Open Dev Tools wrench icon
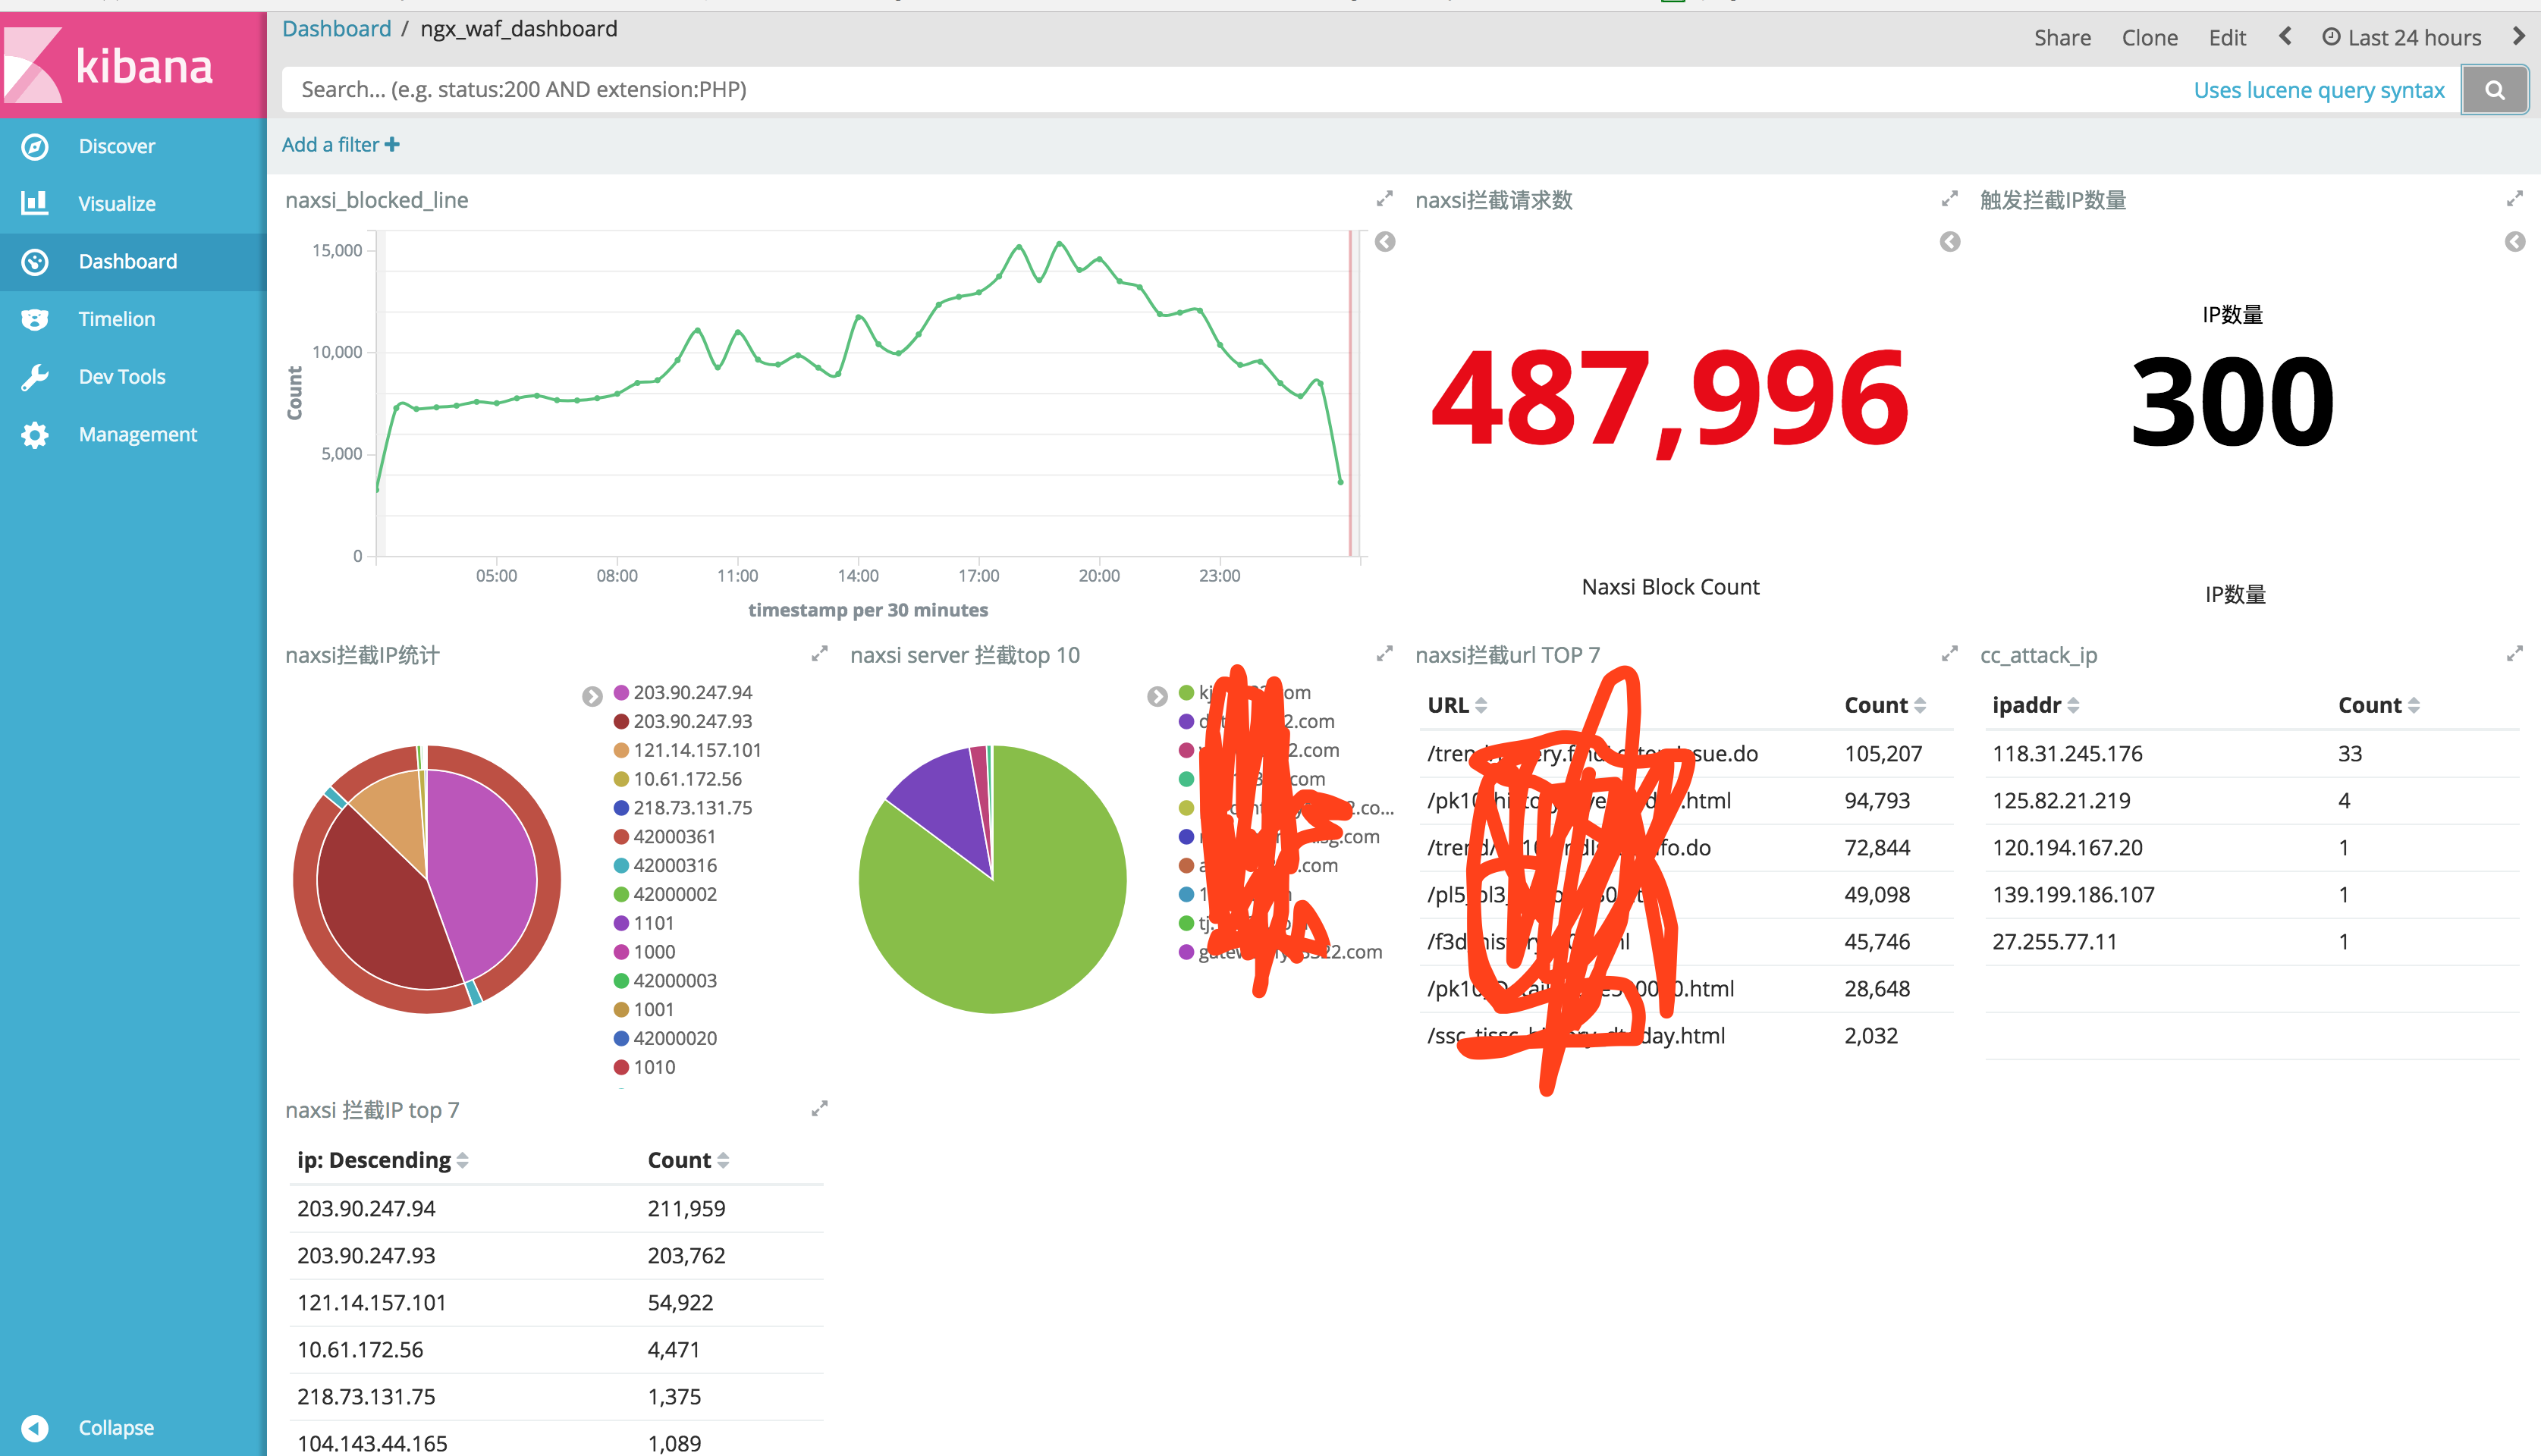2541x1456 pixels. [35, 377]
